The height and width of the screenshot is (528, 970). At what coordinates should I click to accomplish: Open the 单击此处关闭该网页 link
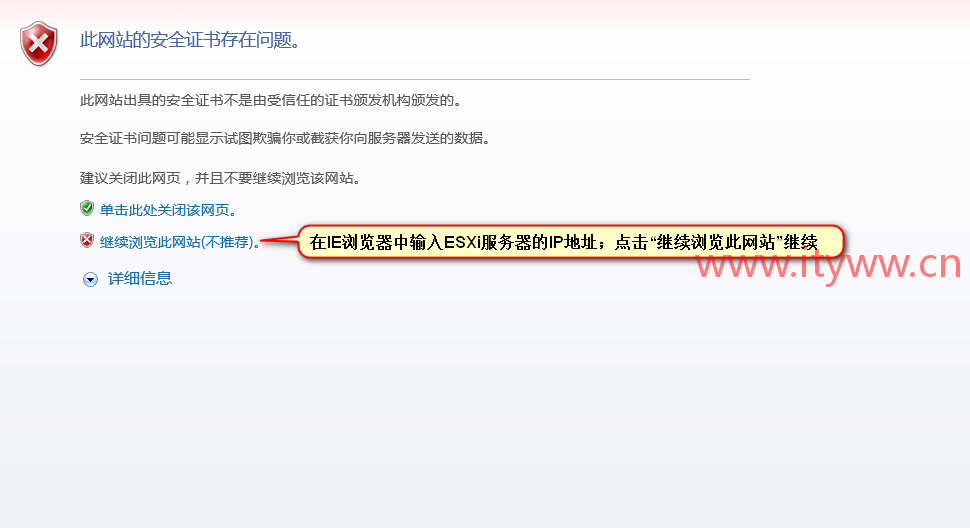click(168, 210)
